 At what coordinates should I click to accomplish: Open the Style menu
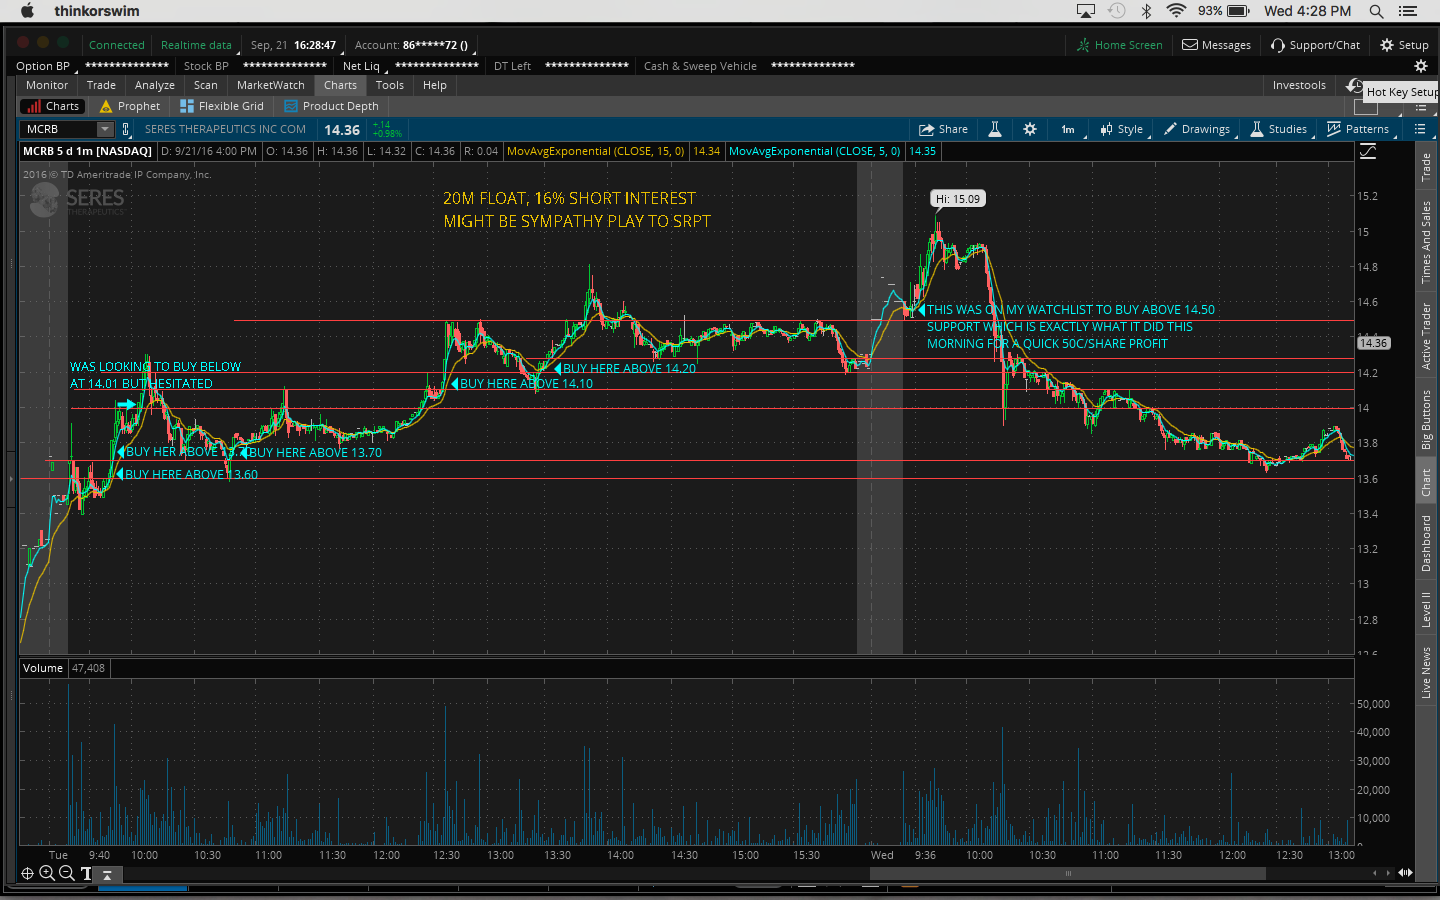point(1122,129)
